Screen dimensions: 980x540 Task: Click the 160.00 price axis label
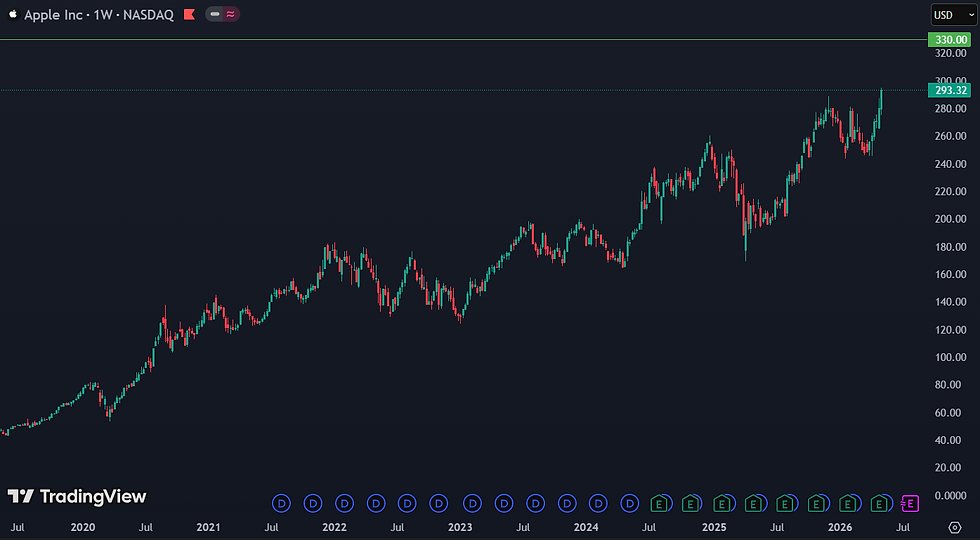pos(949,274)
